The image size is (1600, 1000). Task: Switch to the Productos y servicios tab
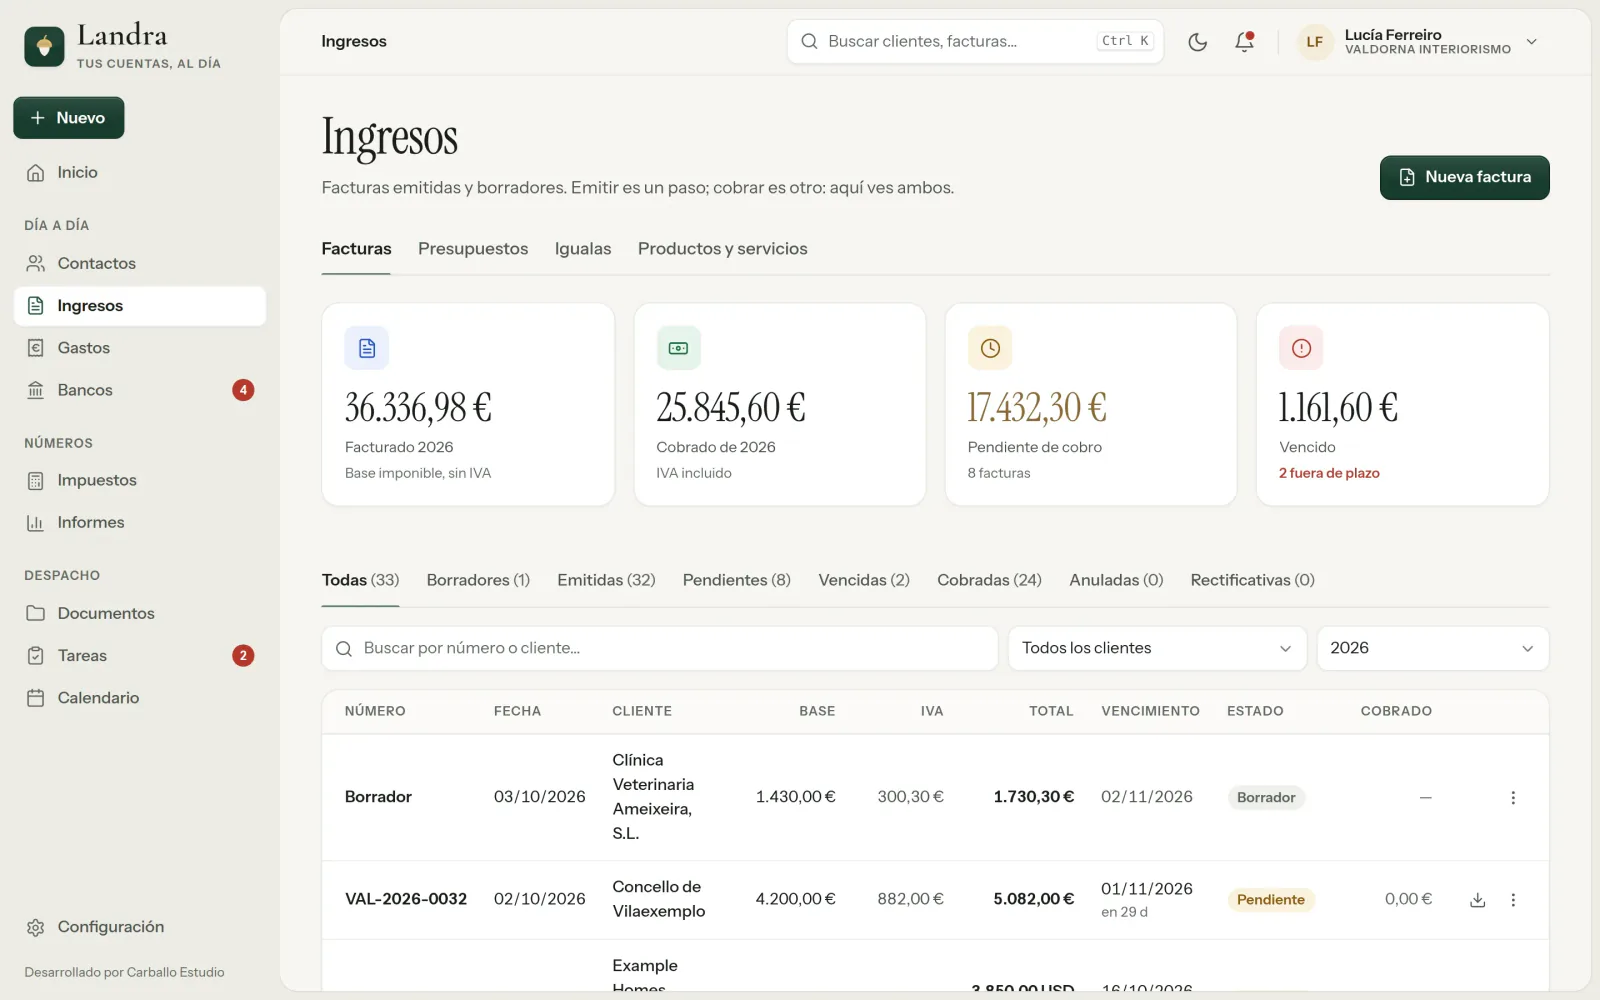click(x=723, y=249)
